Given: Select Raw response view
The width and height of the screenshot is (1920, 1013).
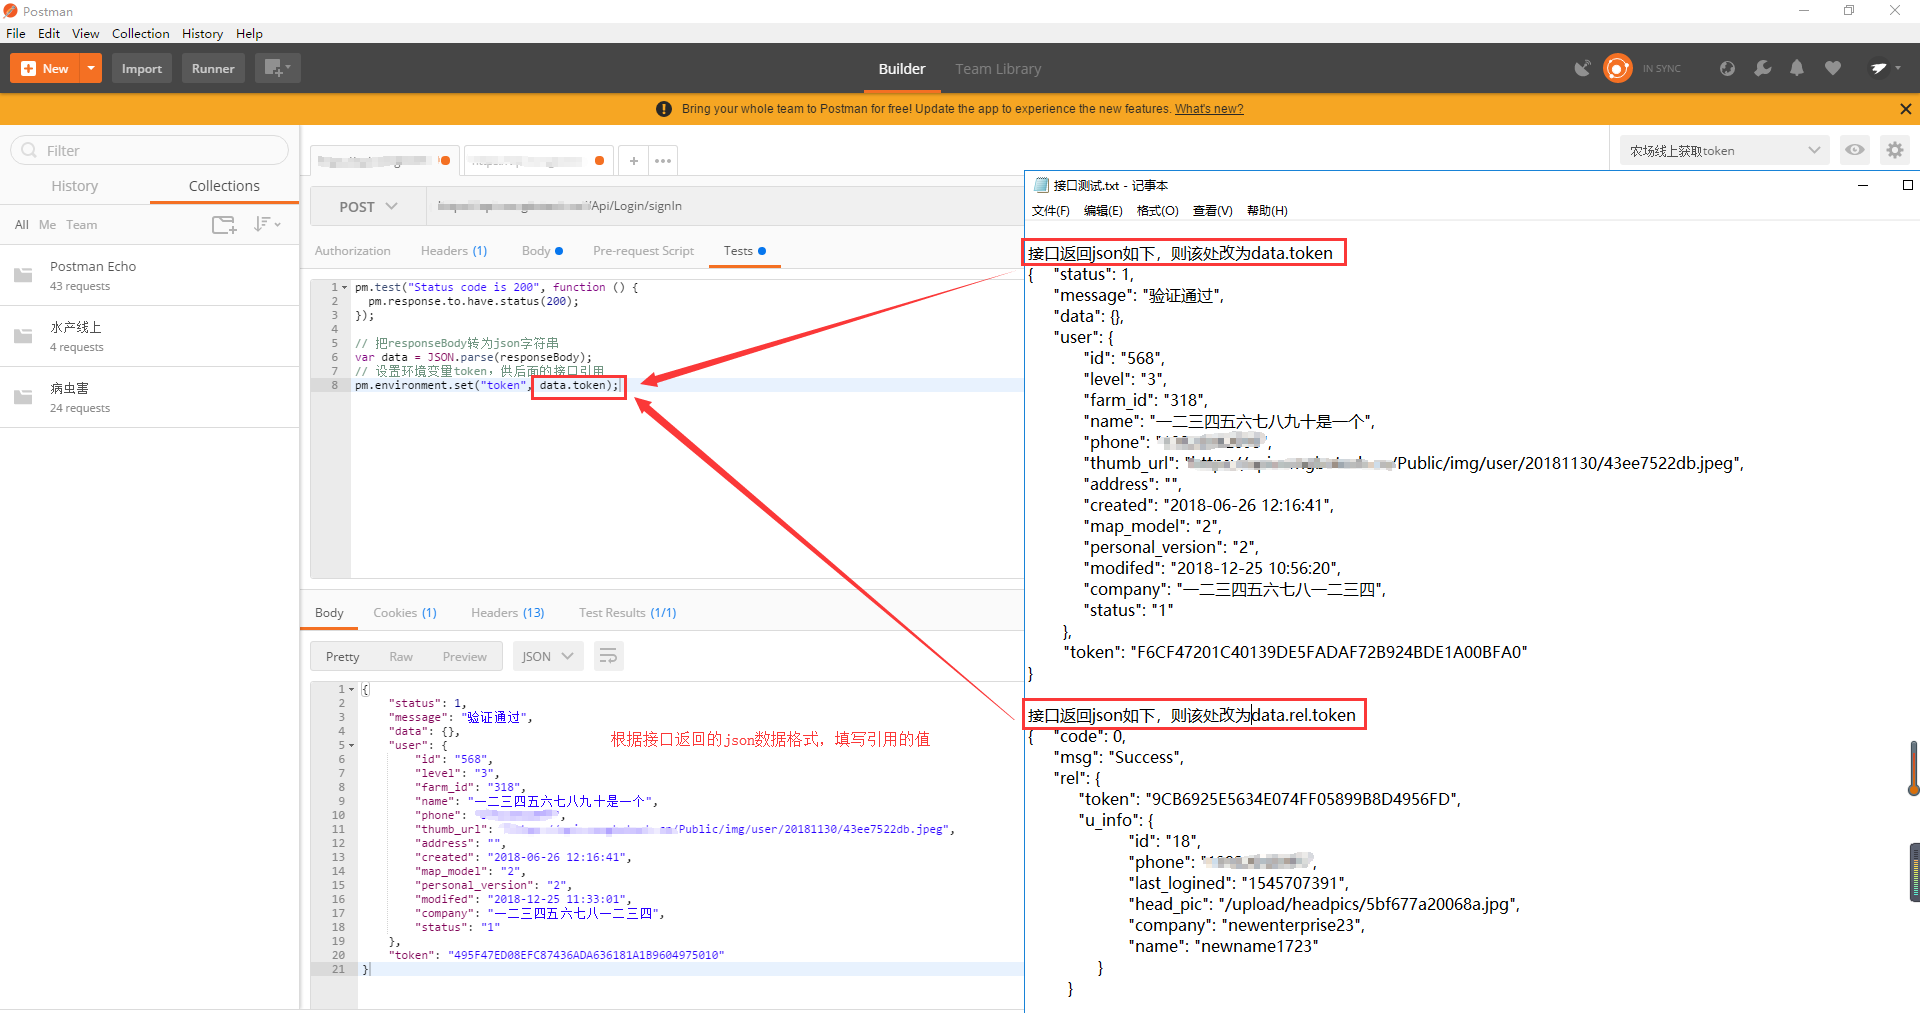Looking at the screenshot, I should [x=401, y=657].
